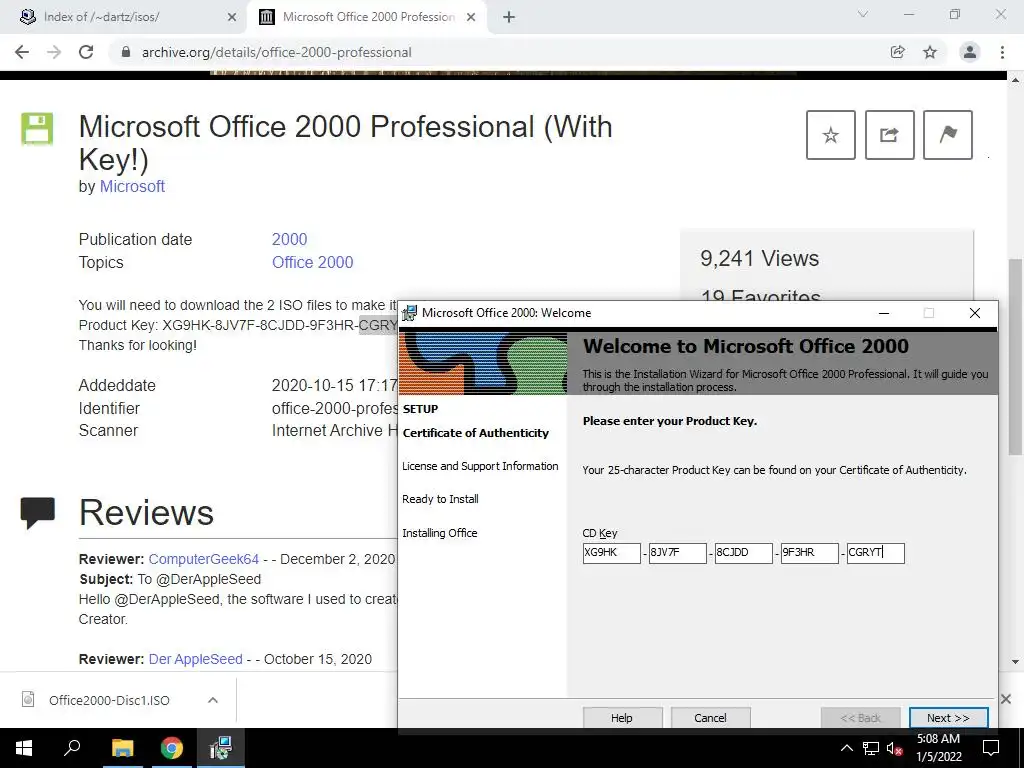Screen dimensions: 1024x768
Task: Reload the archive.org page
Action: coord(86,52)
